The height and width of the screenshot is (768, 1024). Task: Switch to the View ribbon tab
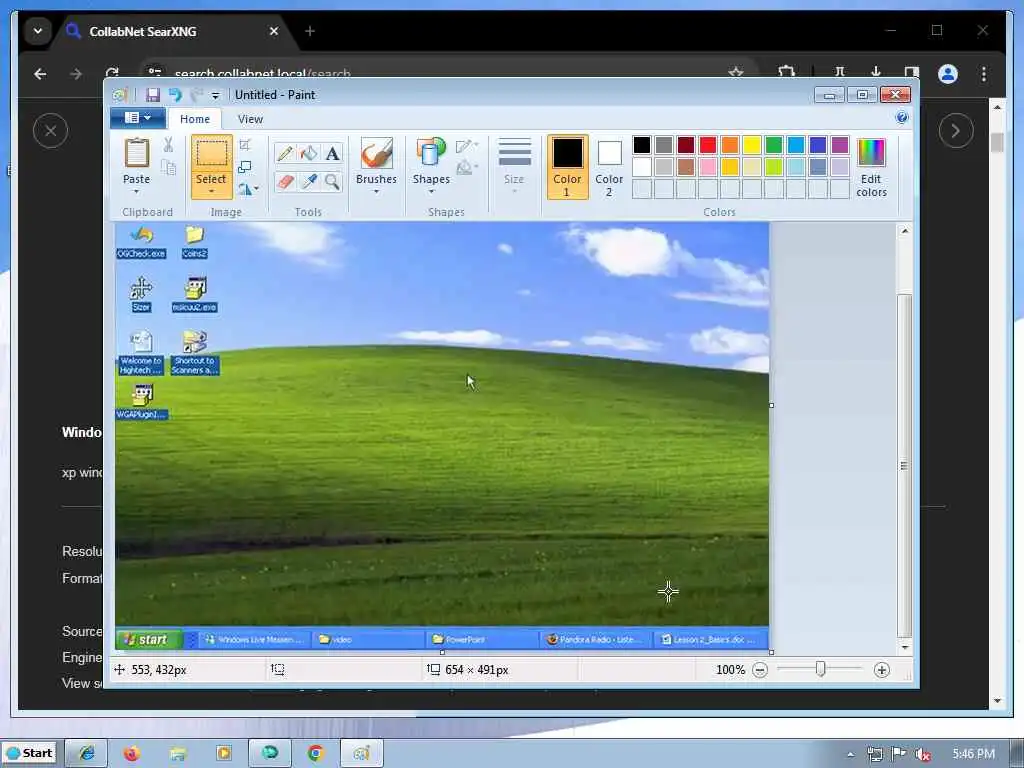click(x=250, y=119)
